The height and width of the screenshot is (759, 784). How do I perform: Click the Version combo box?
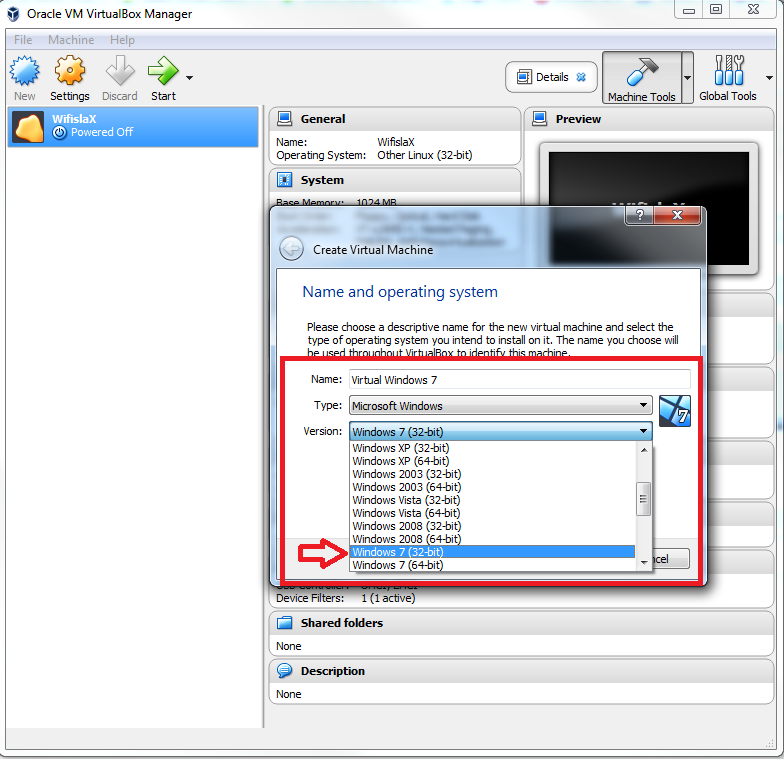point(500,432)
